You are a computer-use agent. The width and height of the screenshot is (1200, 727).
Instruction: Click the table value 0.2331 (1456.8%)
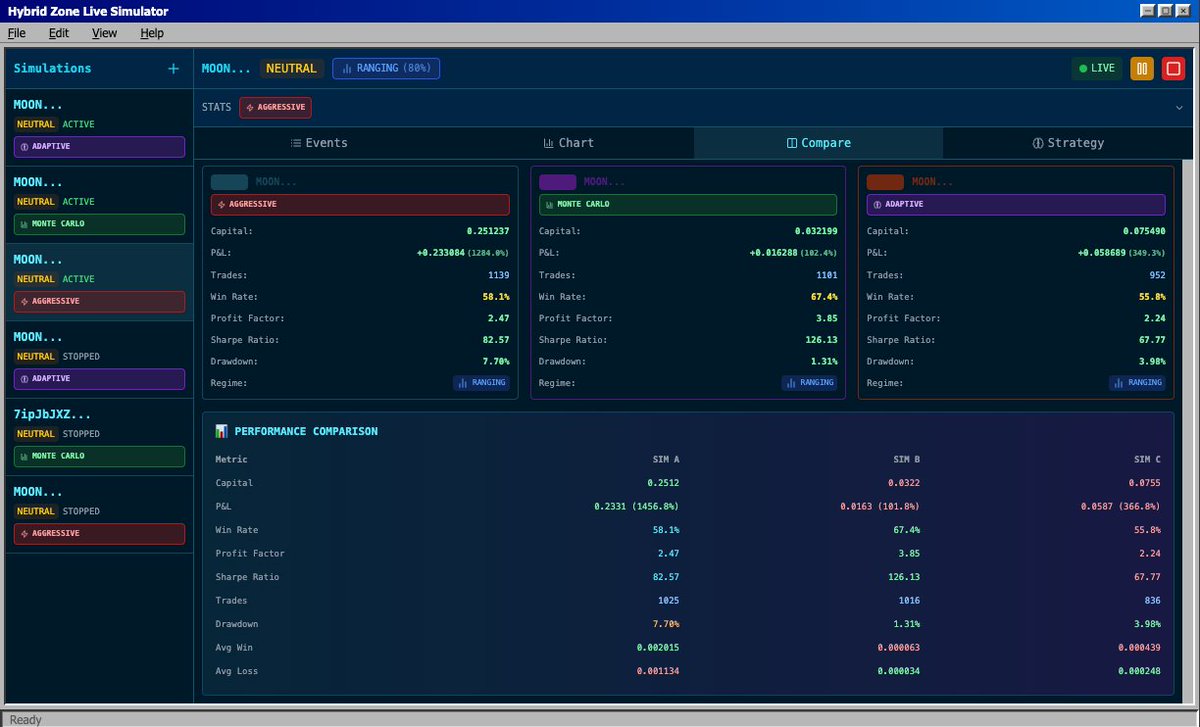[x=637, y=507]
